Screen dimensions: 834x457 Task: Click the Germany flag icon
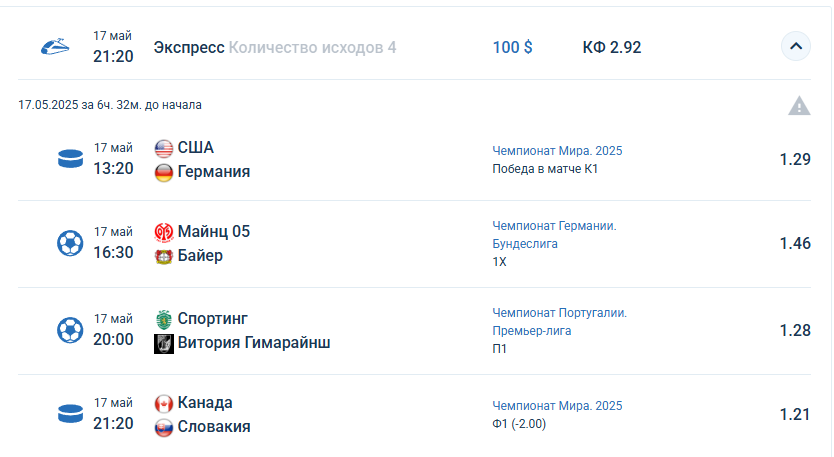coord(164,172)
